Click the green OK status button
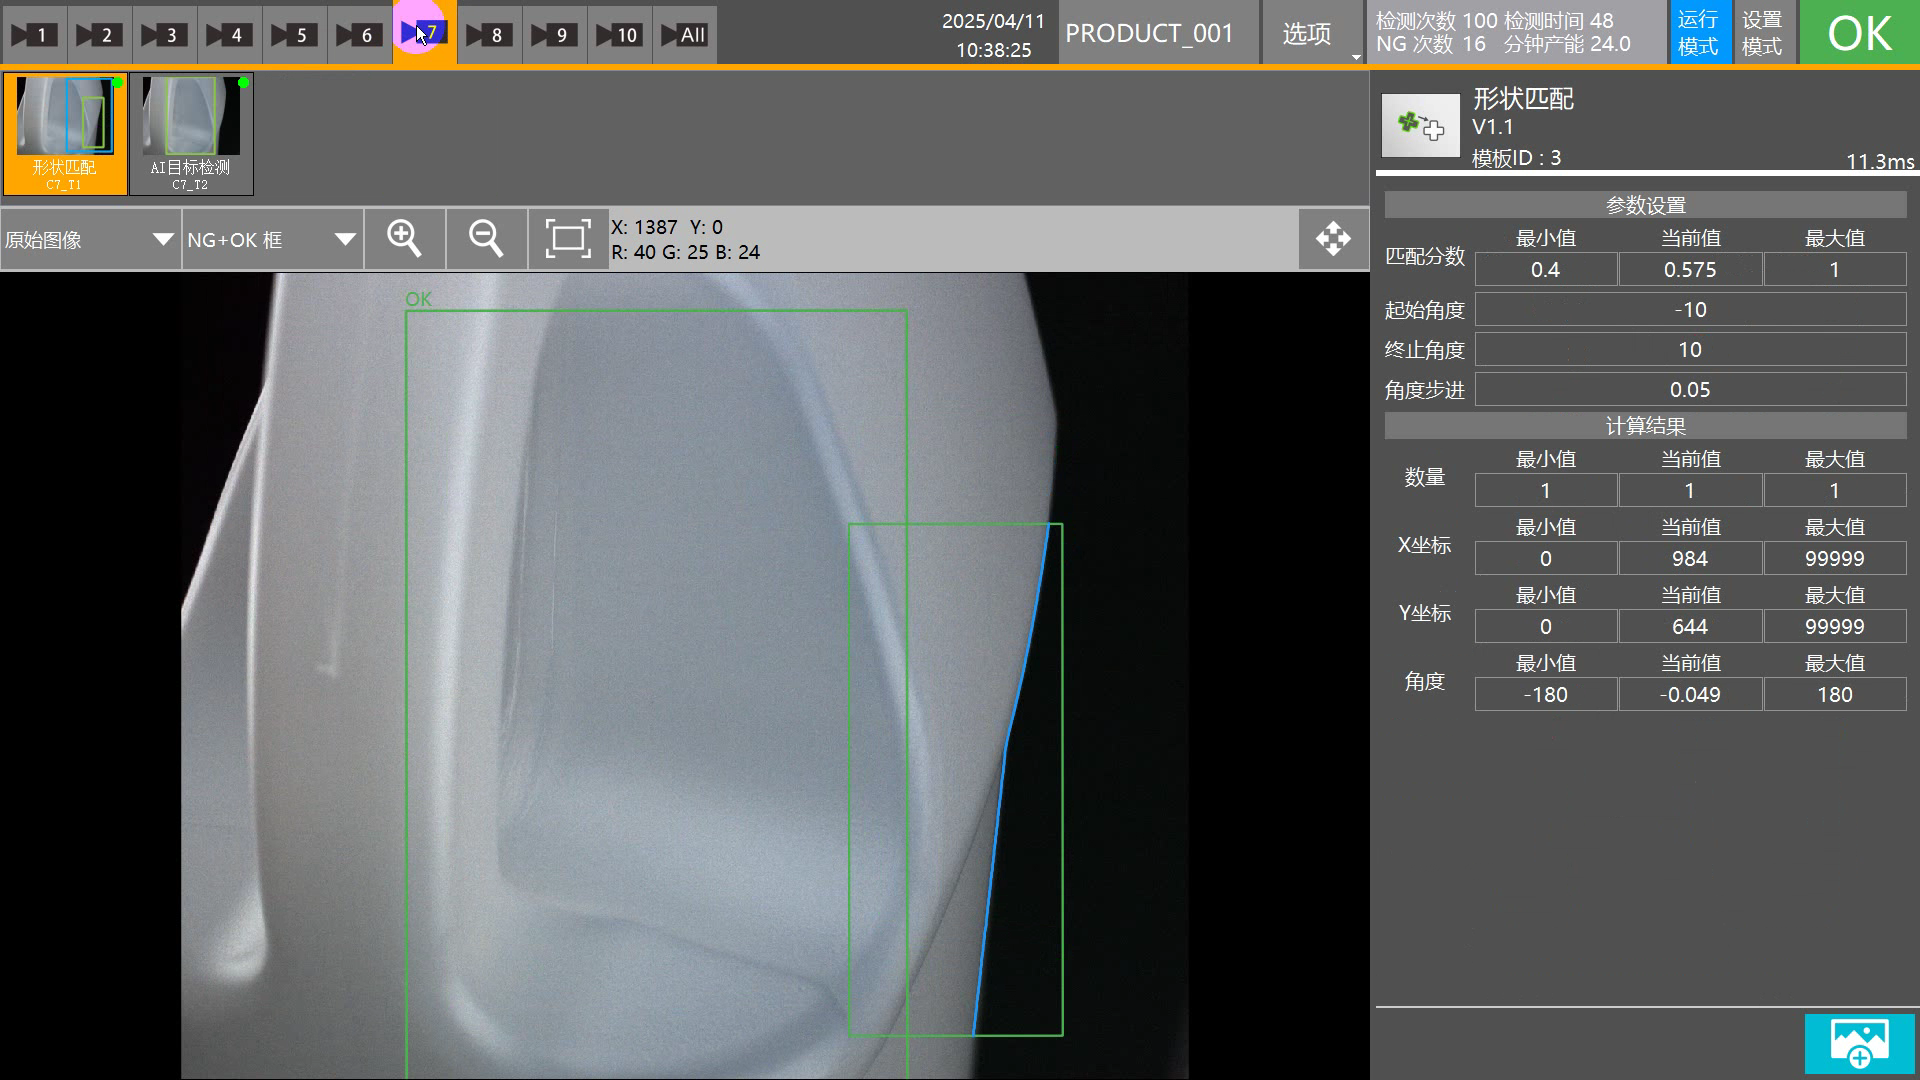Screen dimensions: 1920x1080 (x=1858, y=33)
